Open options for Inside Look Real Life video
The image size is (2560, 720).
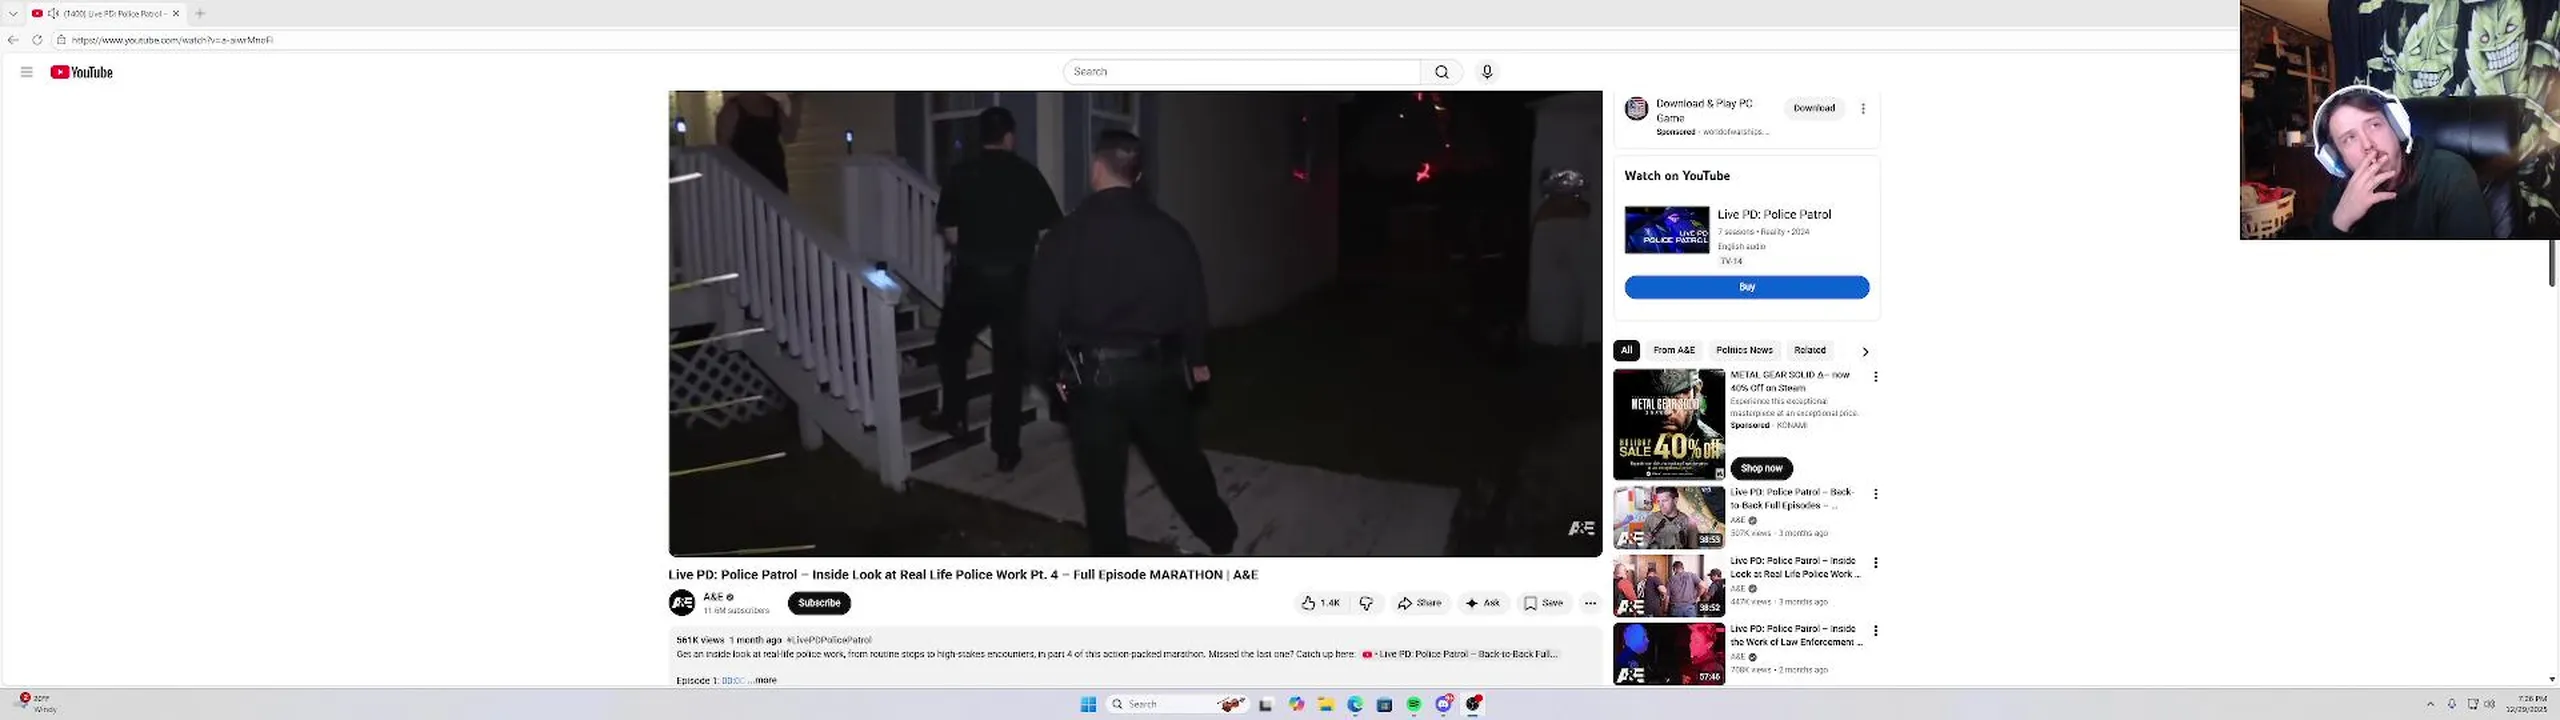click(1876, 563)
